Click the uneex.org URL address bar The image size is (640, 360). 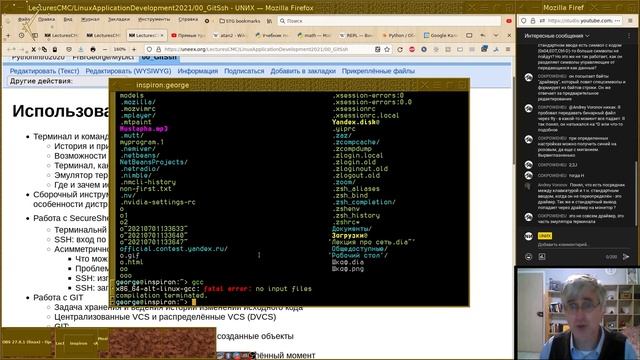(x=267, y=49)
